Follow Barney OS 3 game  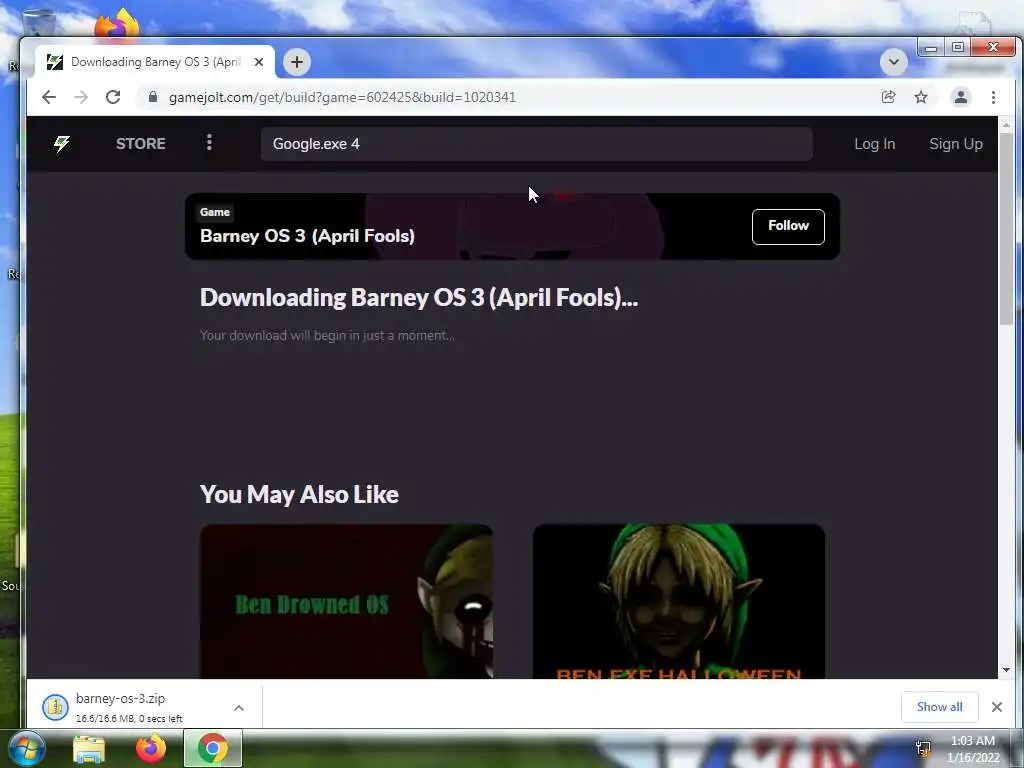[x=788, y=227]
